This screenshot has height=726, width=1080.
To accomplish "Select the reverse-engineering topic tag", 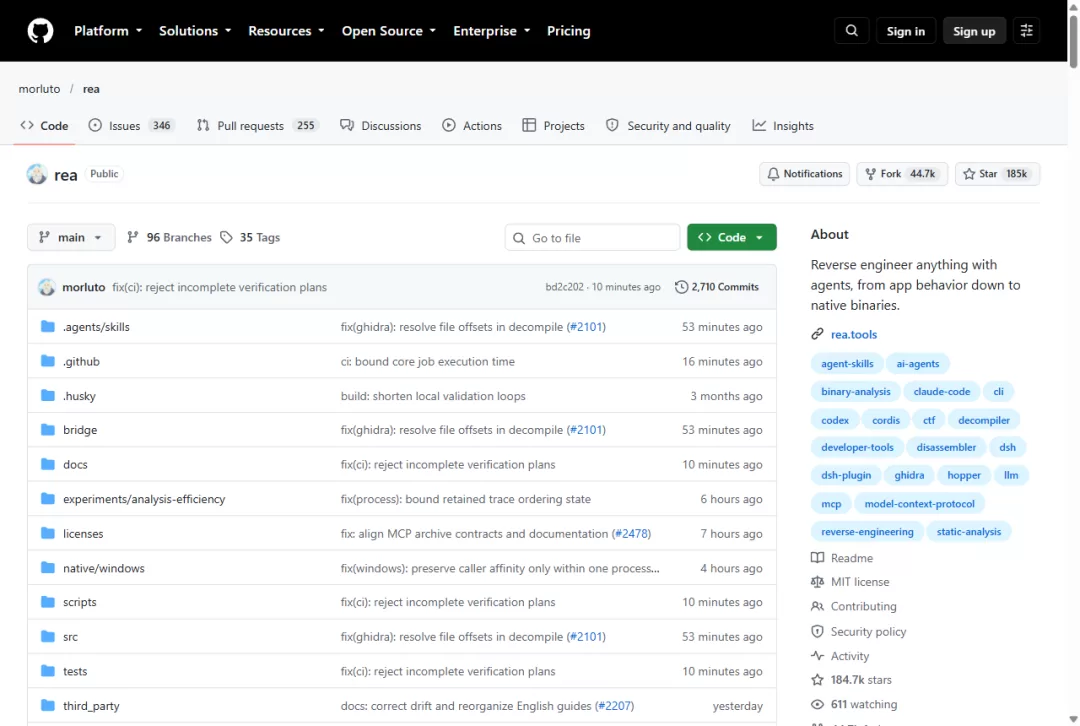I will click(x=867, y=532).
